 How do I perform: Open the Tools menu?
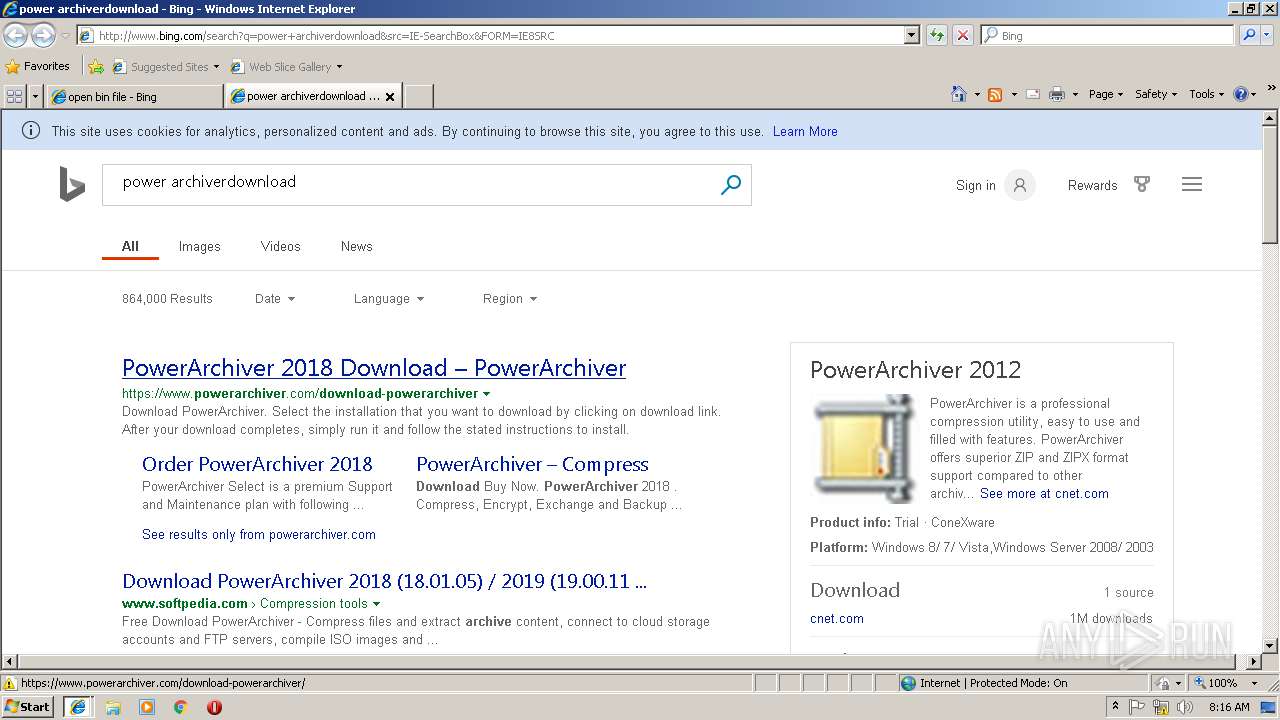(1207, 94)
